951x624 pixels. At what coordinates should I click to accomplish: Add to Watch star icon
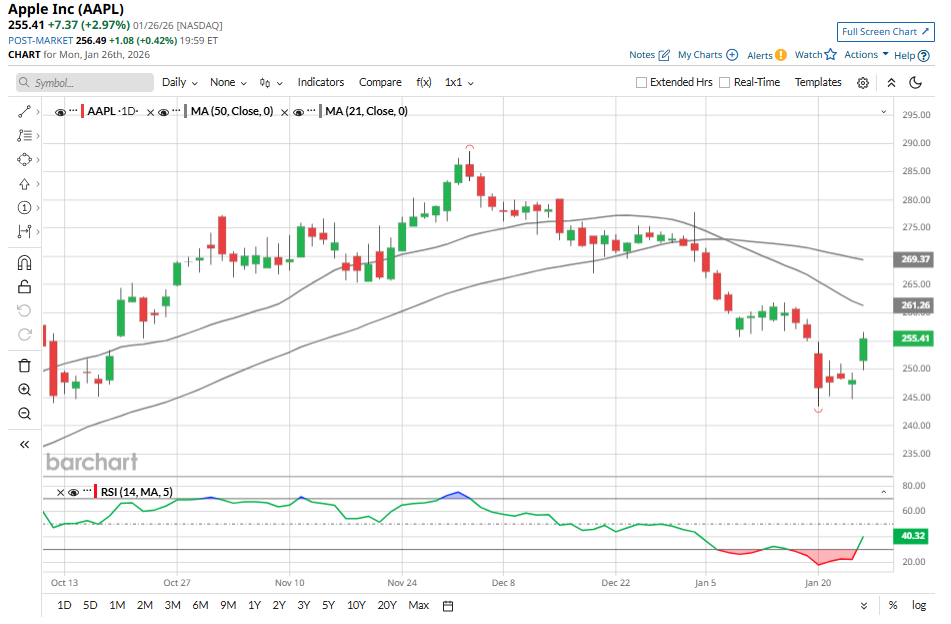830,55
